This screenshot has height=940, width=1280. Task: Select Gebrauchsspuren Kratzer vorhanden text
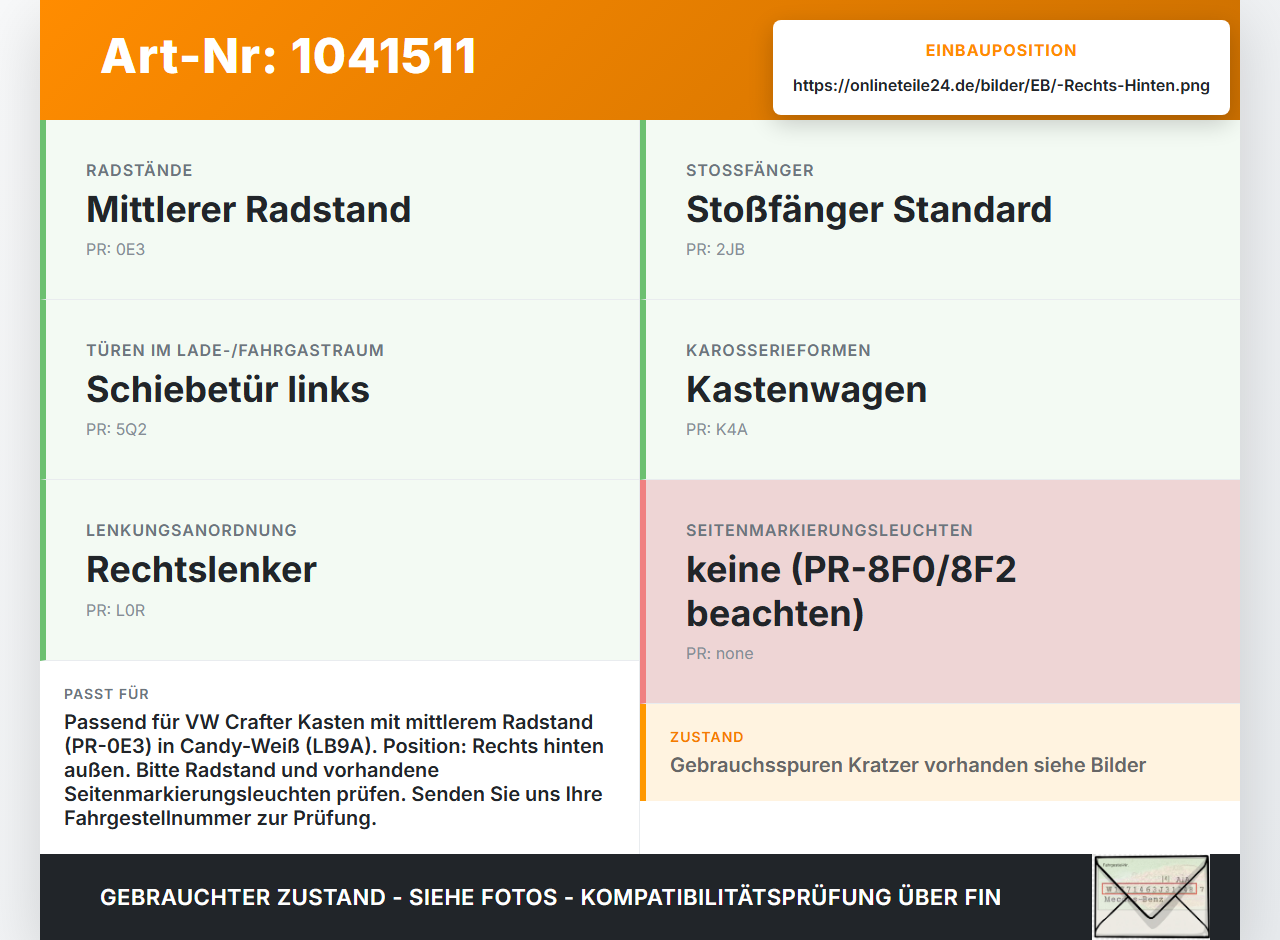(x=907, y=765)
